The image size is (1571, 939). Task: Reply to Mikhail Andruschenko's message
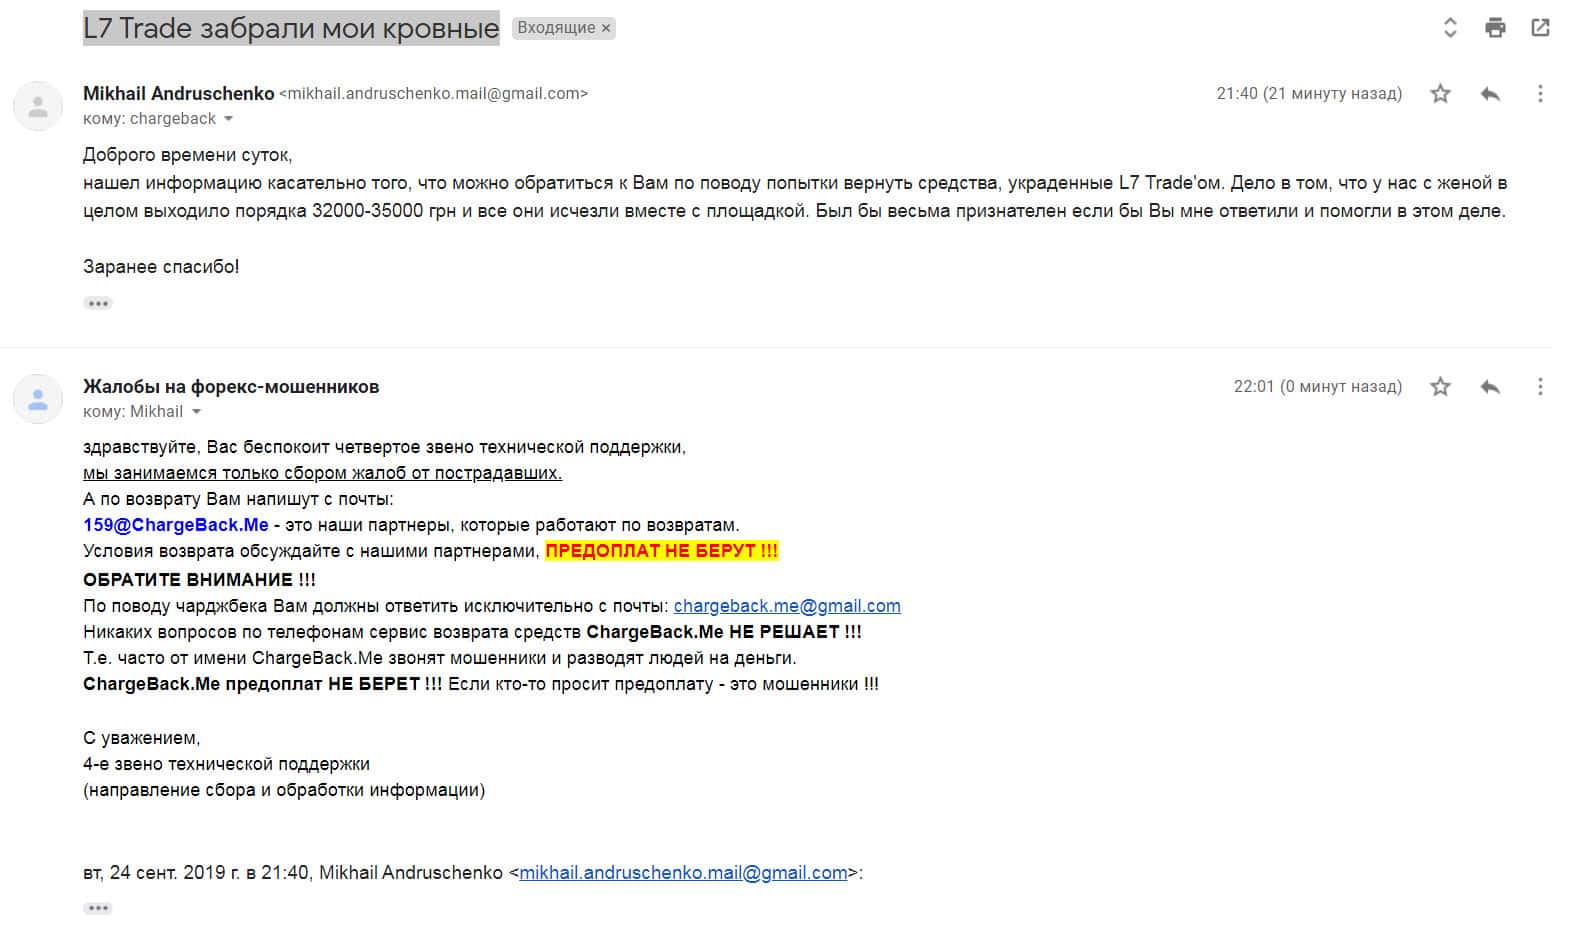1490,94
